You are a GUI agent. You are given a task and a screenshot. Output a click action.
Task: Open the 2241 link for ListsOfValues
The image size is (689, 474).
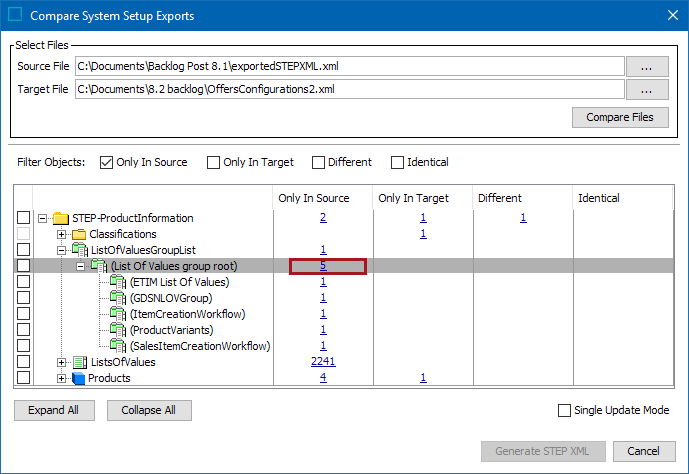point(323,362)
